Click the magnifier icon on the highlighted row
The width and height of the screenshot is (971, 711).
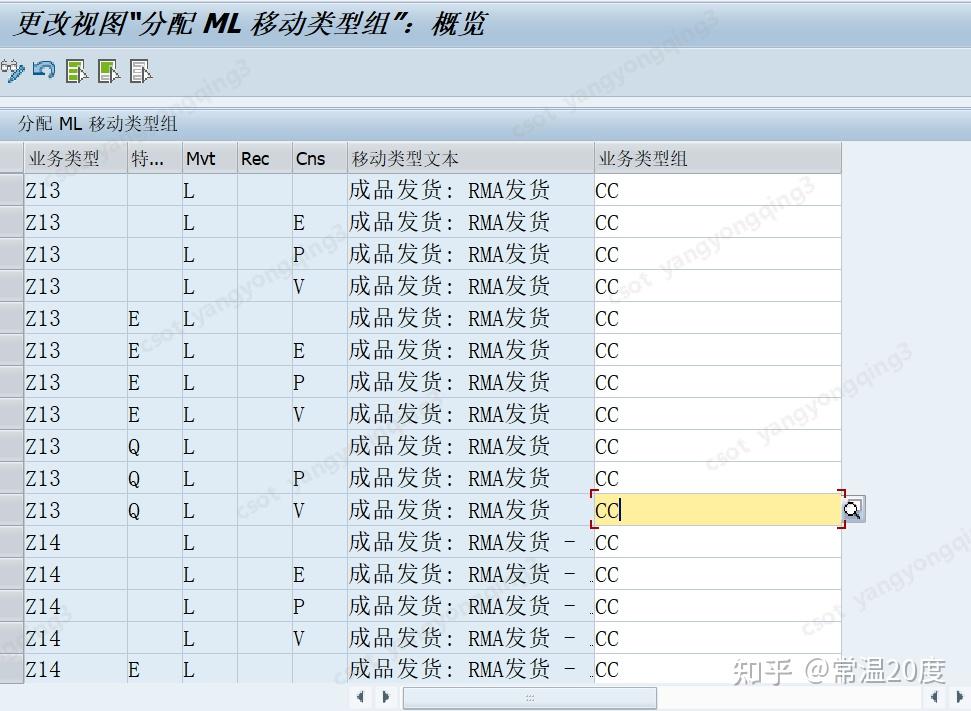point(852,510)
